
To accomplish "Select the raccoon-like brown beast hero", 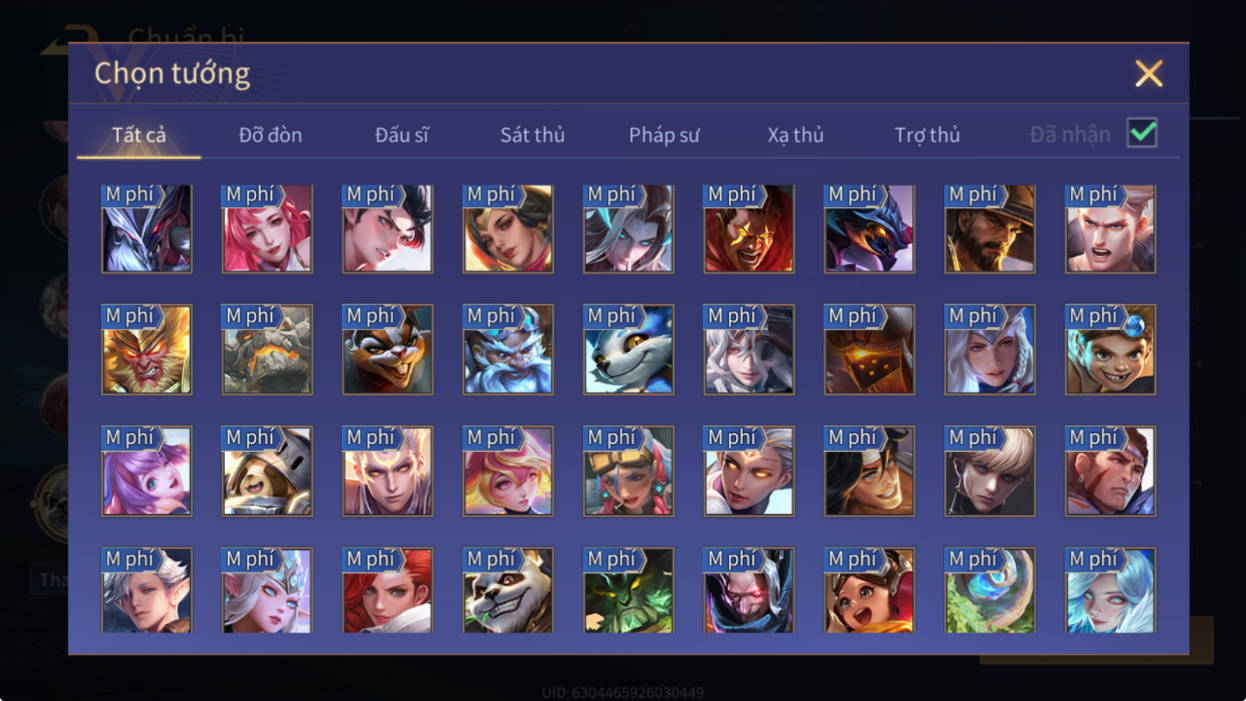I will 388,349.
